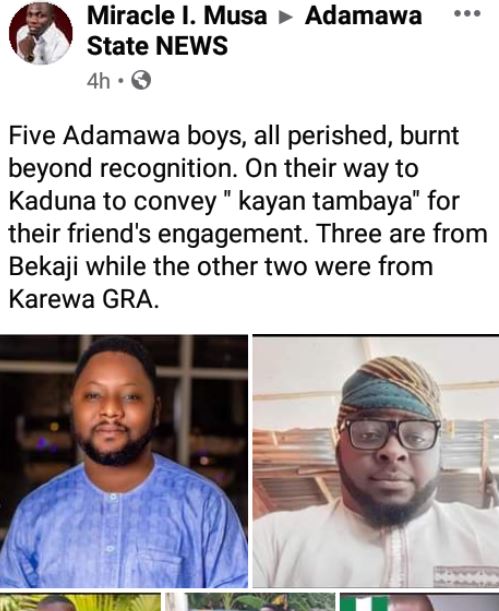Tap the line mentioning Bekaji
Screen dimensions: 499x611
coord(220,267)
